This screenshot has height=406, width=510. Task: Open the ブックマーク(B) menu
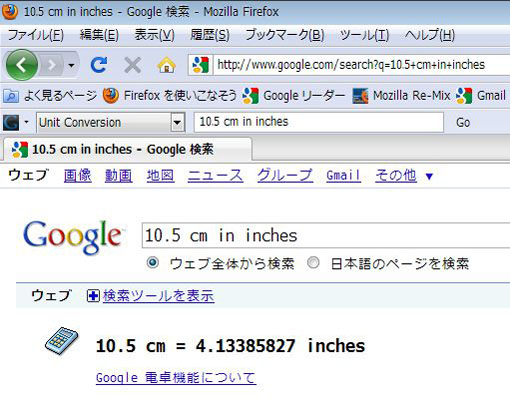[x=285, y=35]
